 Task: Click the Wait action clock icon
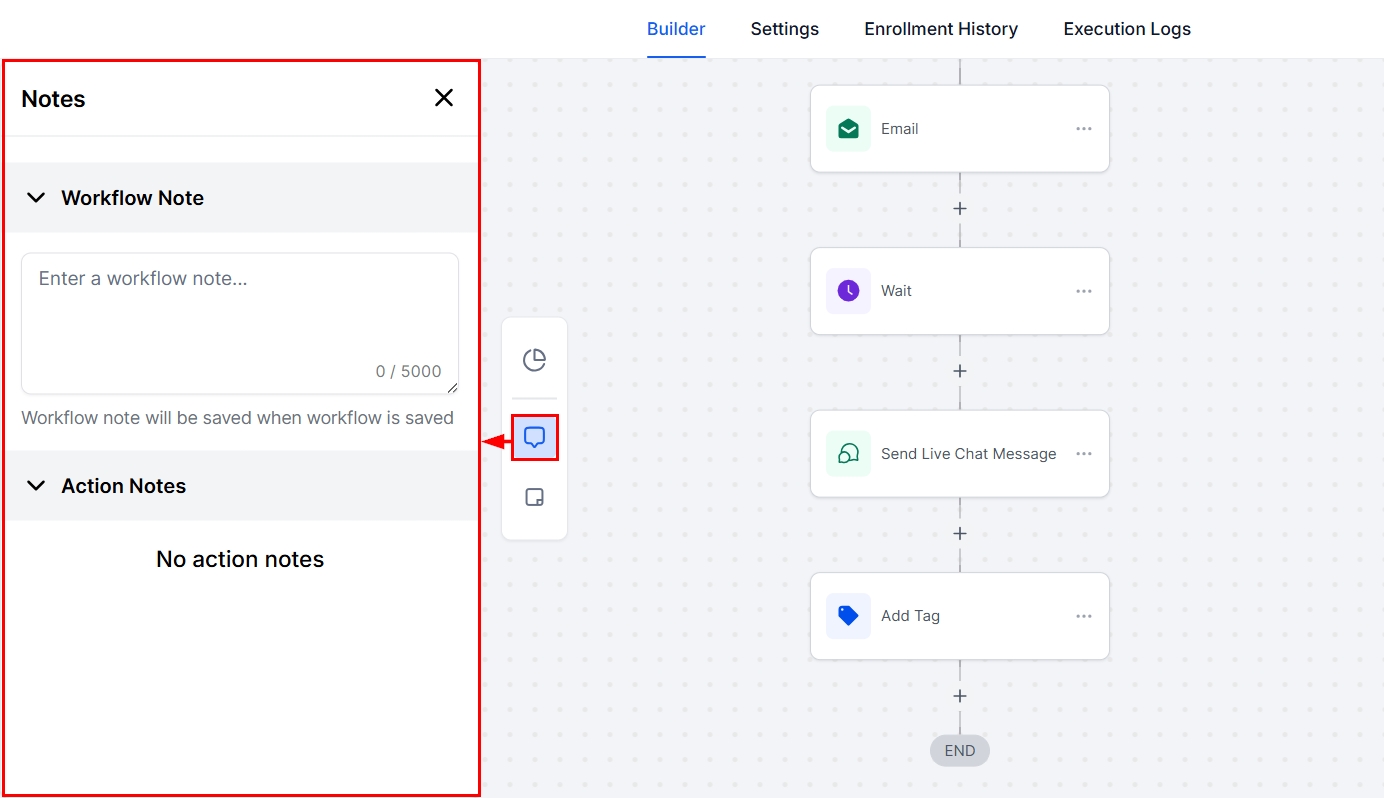tap(848, 291)
